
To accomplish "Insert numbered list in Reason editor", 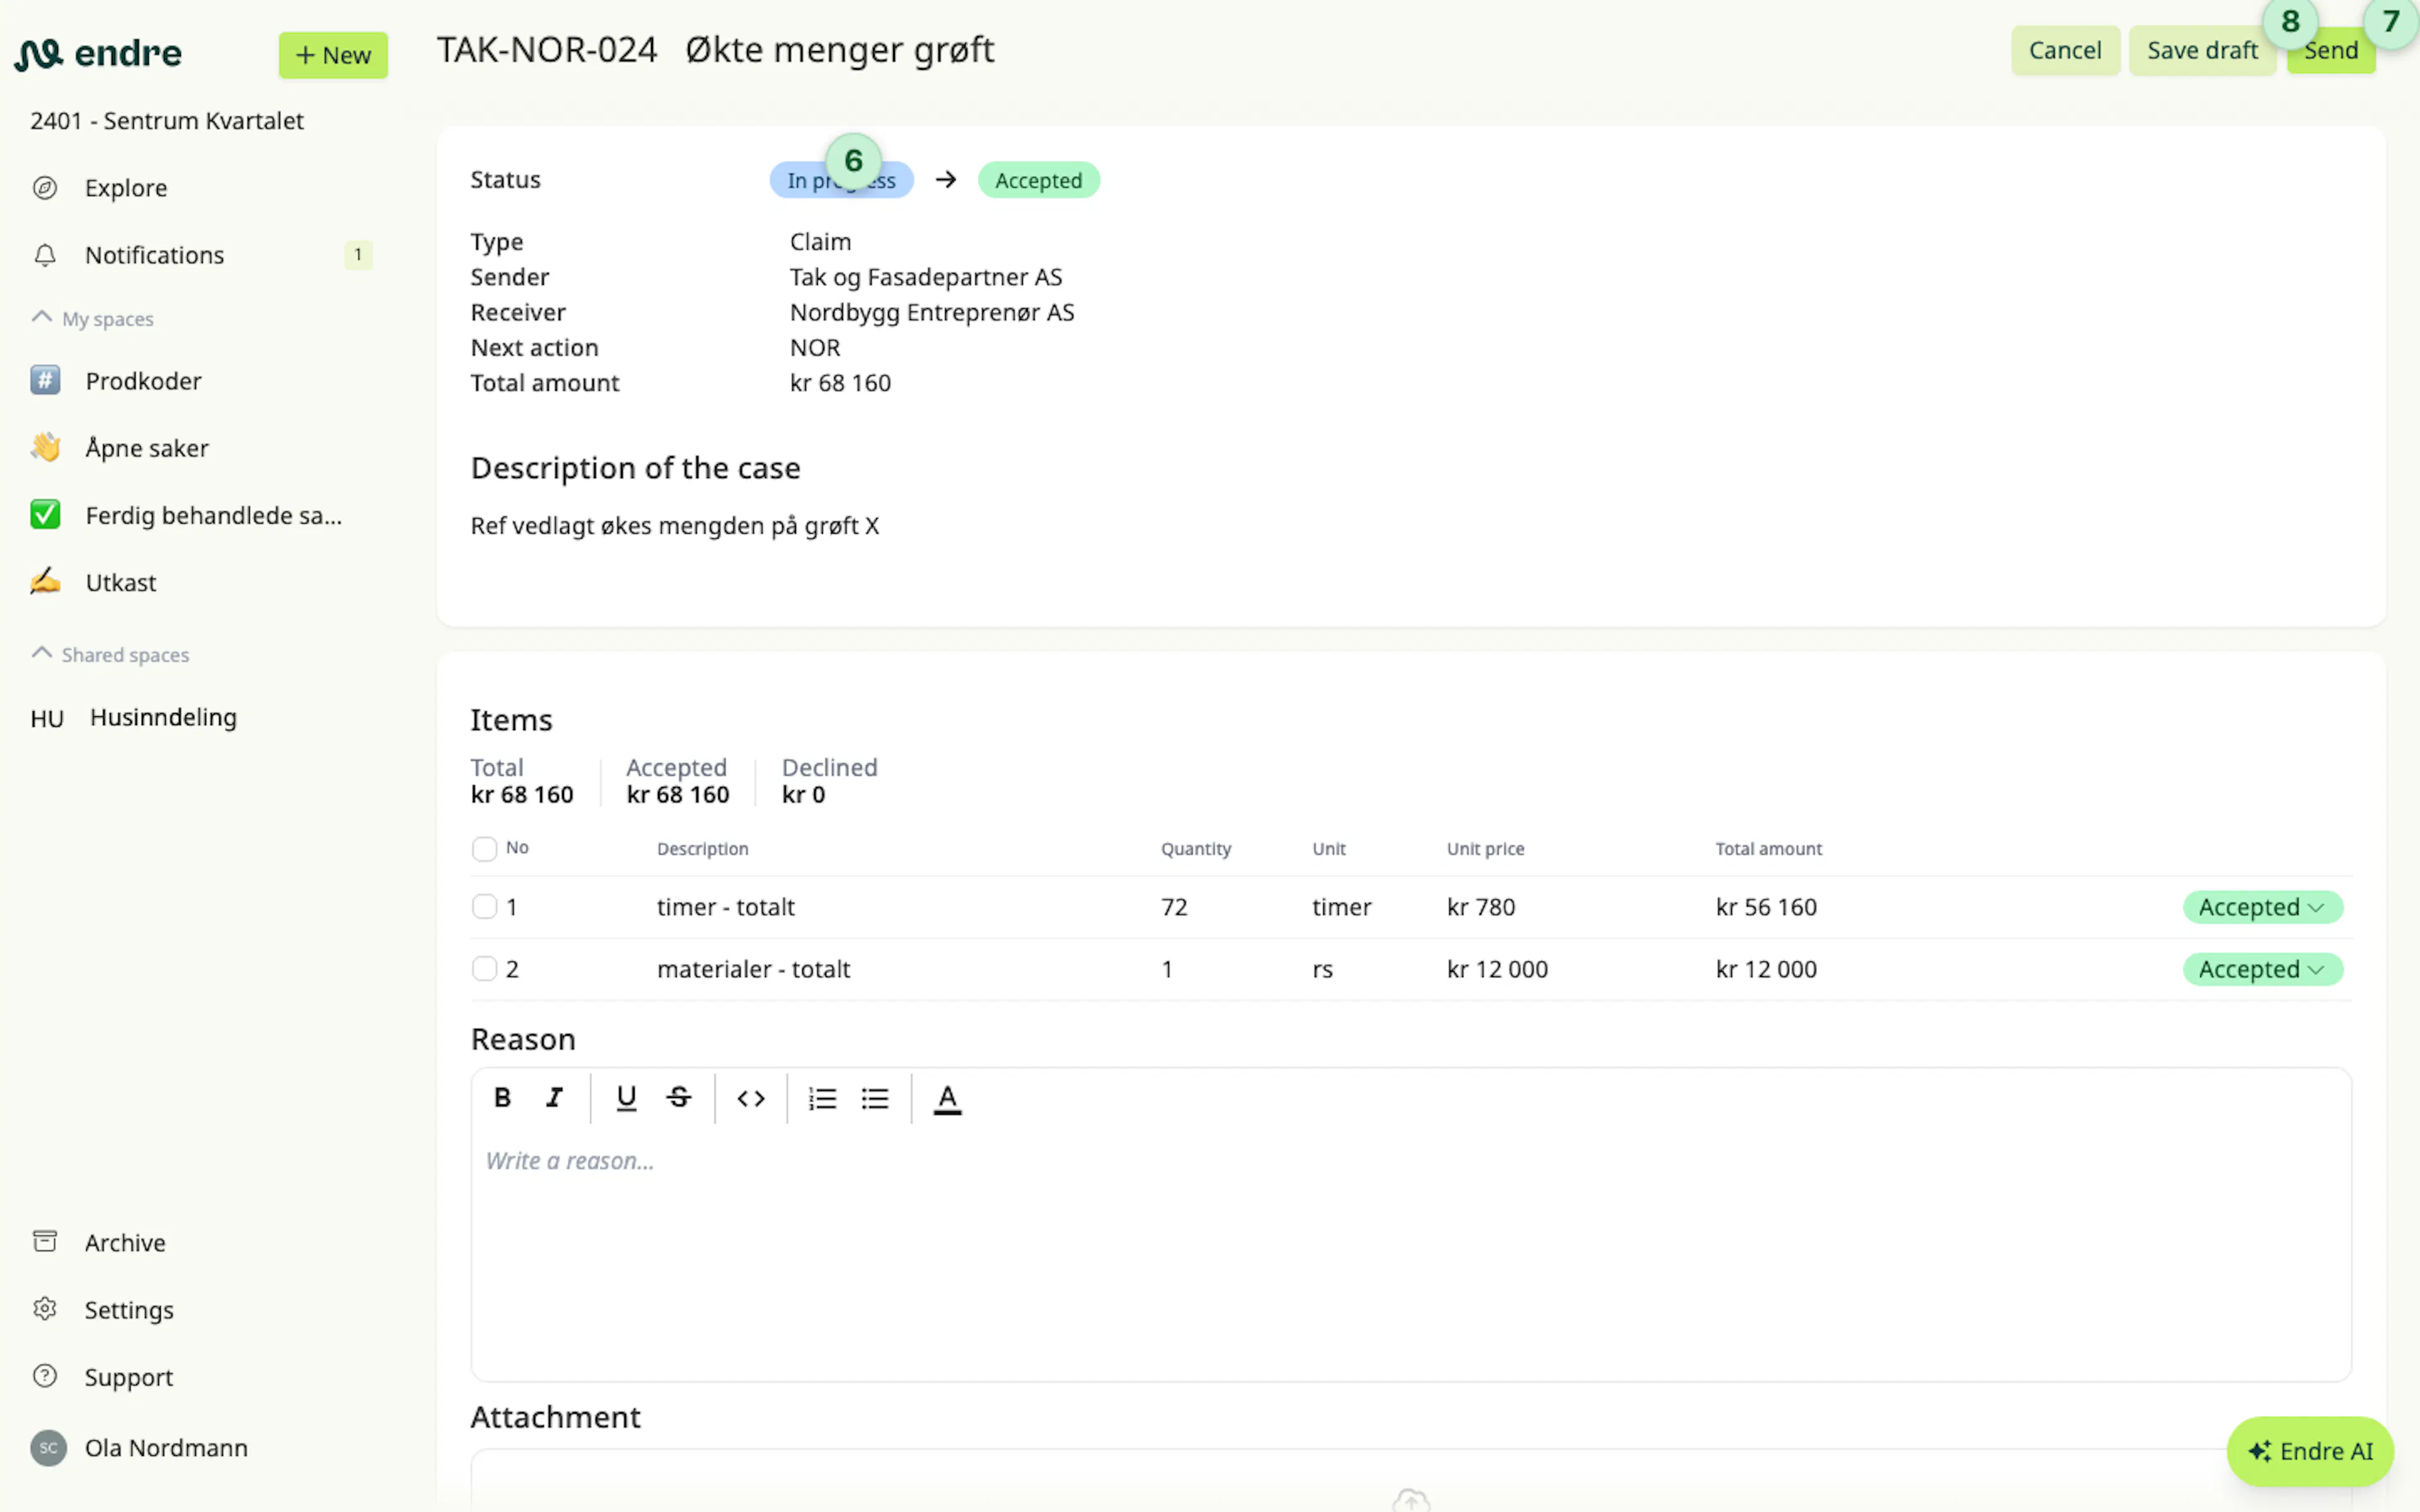I will pyautogui.click(x=822, y=1098).
